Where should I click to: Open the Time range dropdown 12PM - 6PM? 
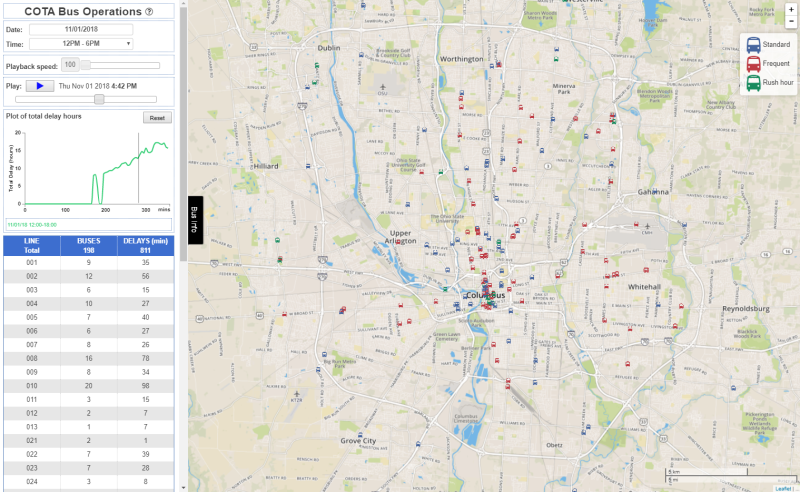pyautogui.click(x=81, y=44)
